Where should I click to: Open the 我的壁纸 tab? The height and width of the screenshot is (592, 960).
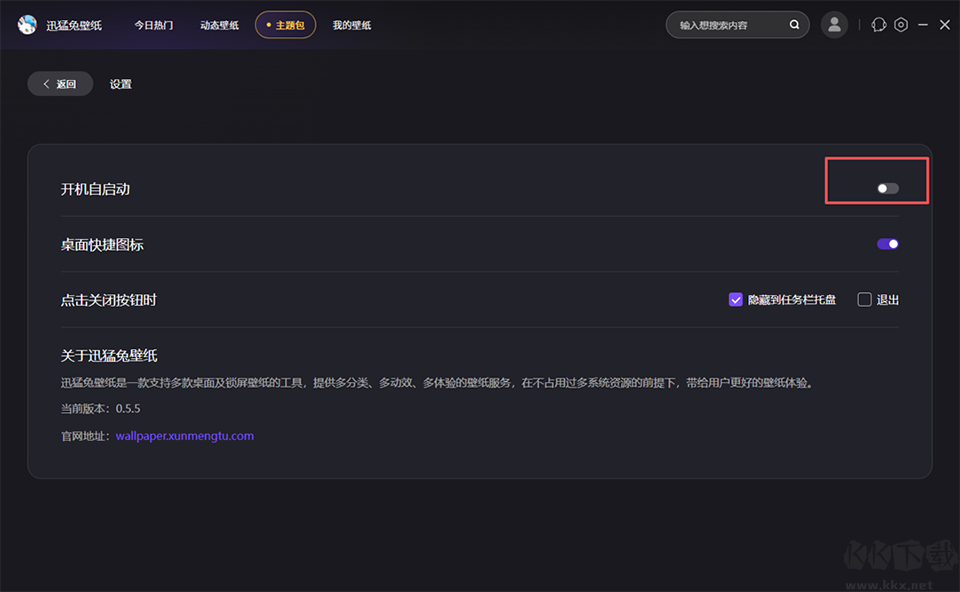(x=352, y=25)
